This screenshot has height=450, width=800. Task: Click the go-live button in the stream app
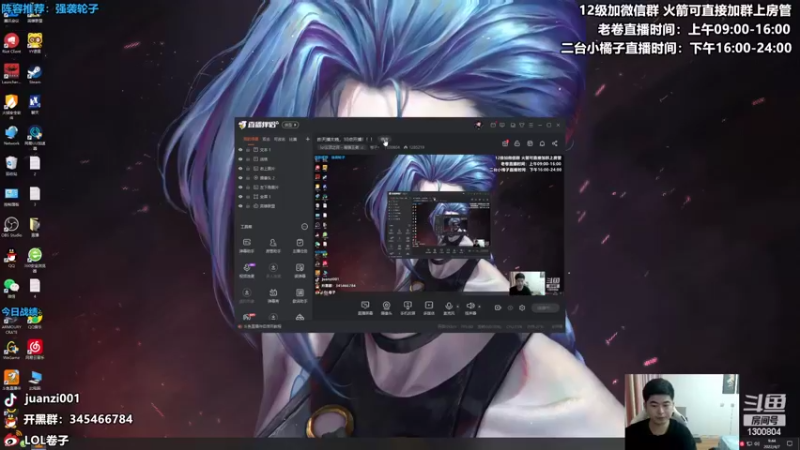click(x=545, y=308)
